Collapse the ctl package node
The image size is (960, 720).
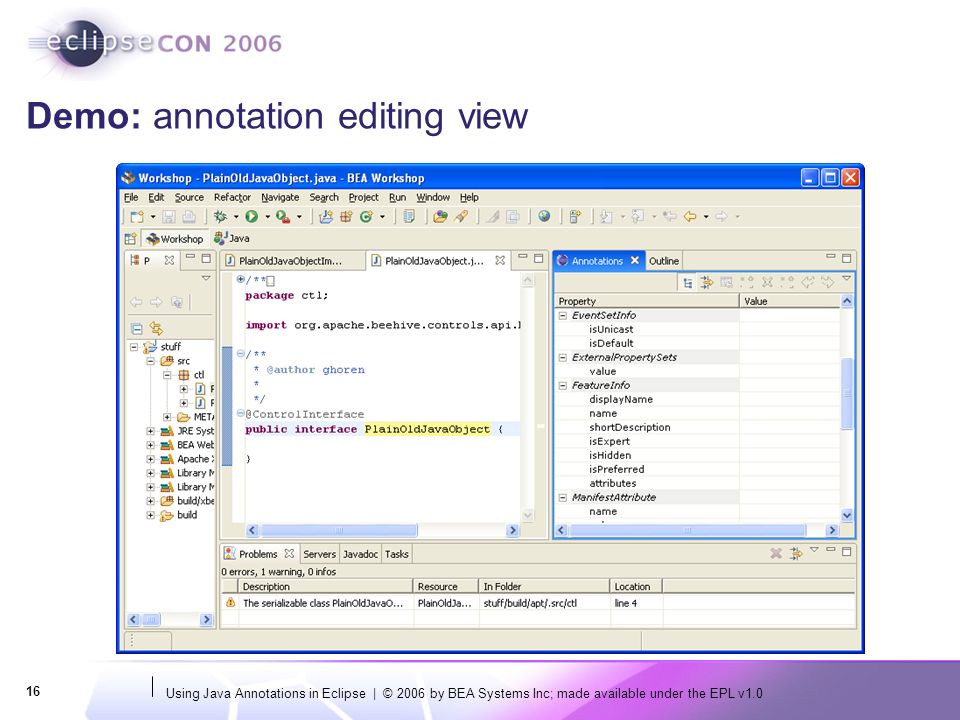[167, 375]
